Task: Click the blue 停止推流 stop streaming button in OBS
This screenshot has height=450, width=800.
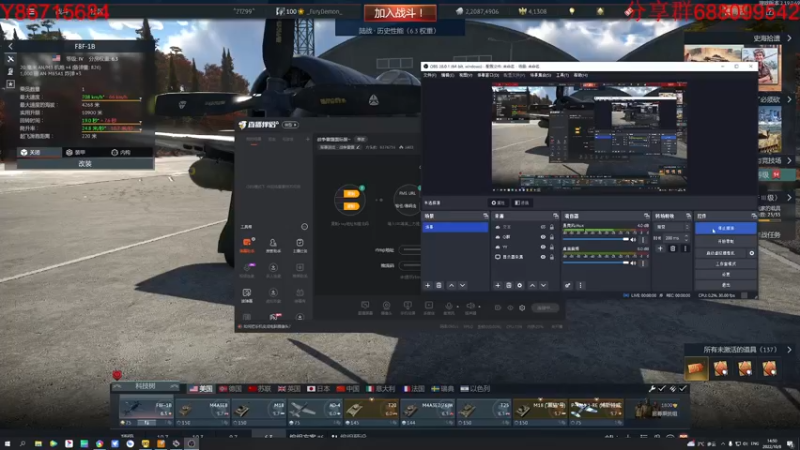Action: pyautogui.click(x=726, y=228)
